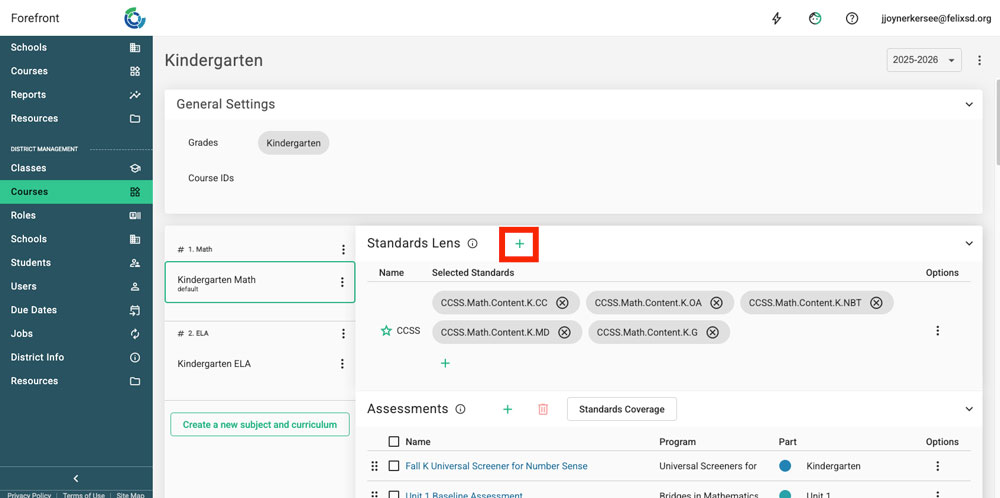Remove CCSS.Math.Content.K.OA standard chip
This screenshot has height=498, width=1000.
[717, 303]
